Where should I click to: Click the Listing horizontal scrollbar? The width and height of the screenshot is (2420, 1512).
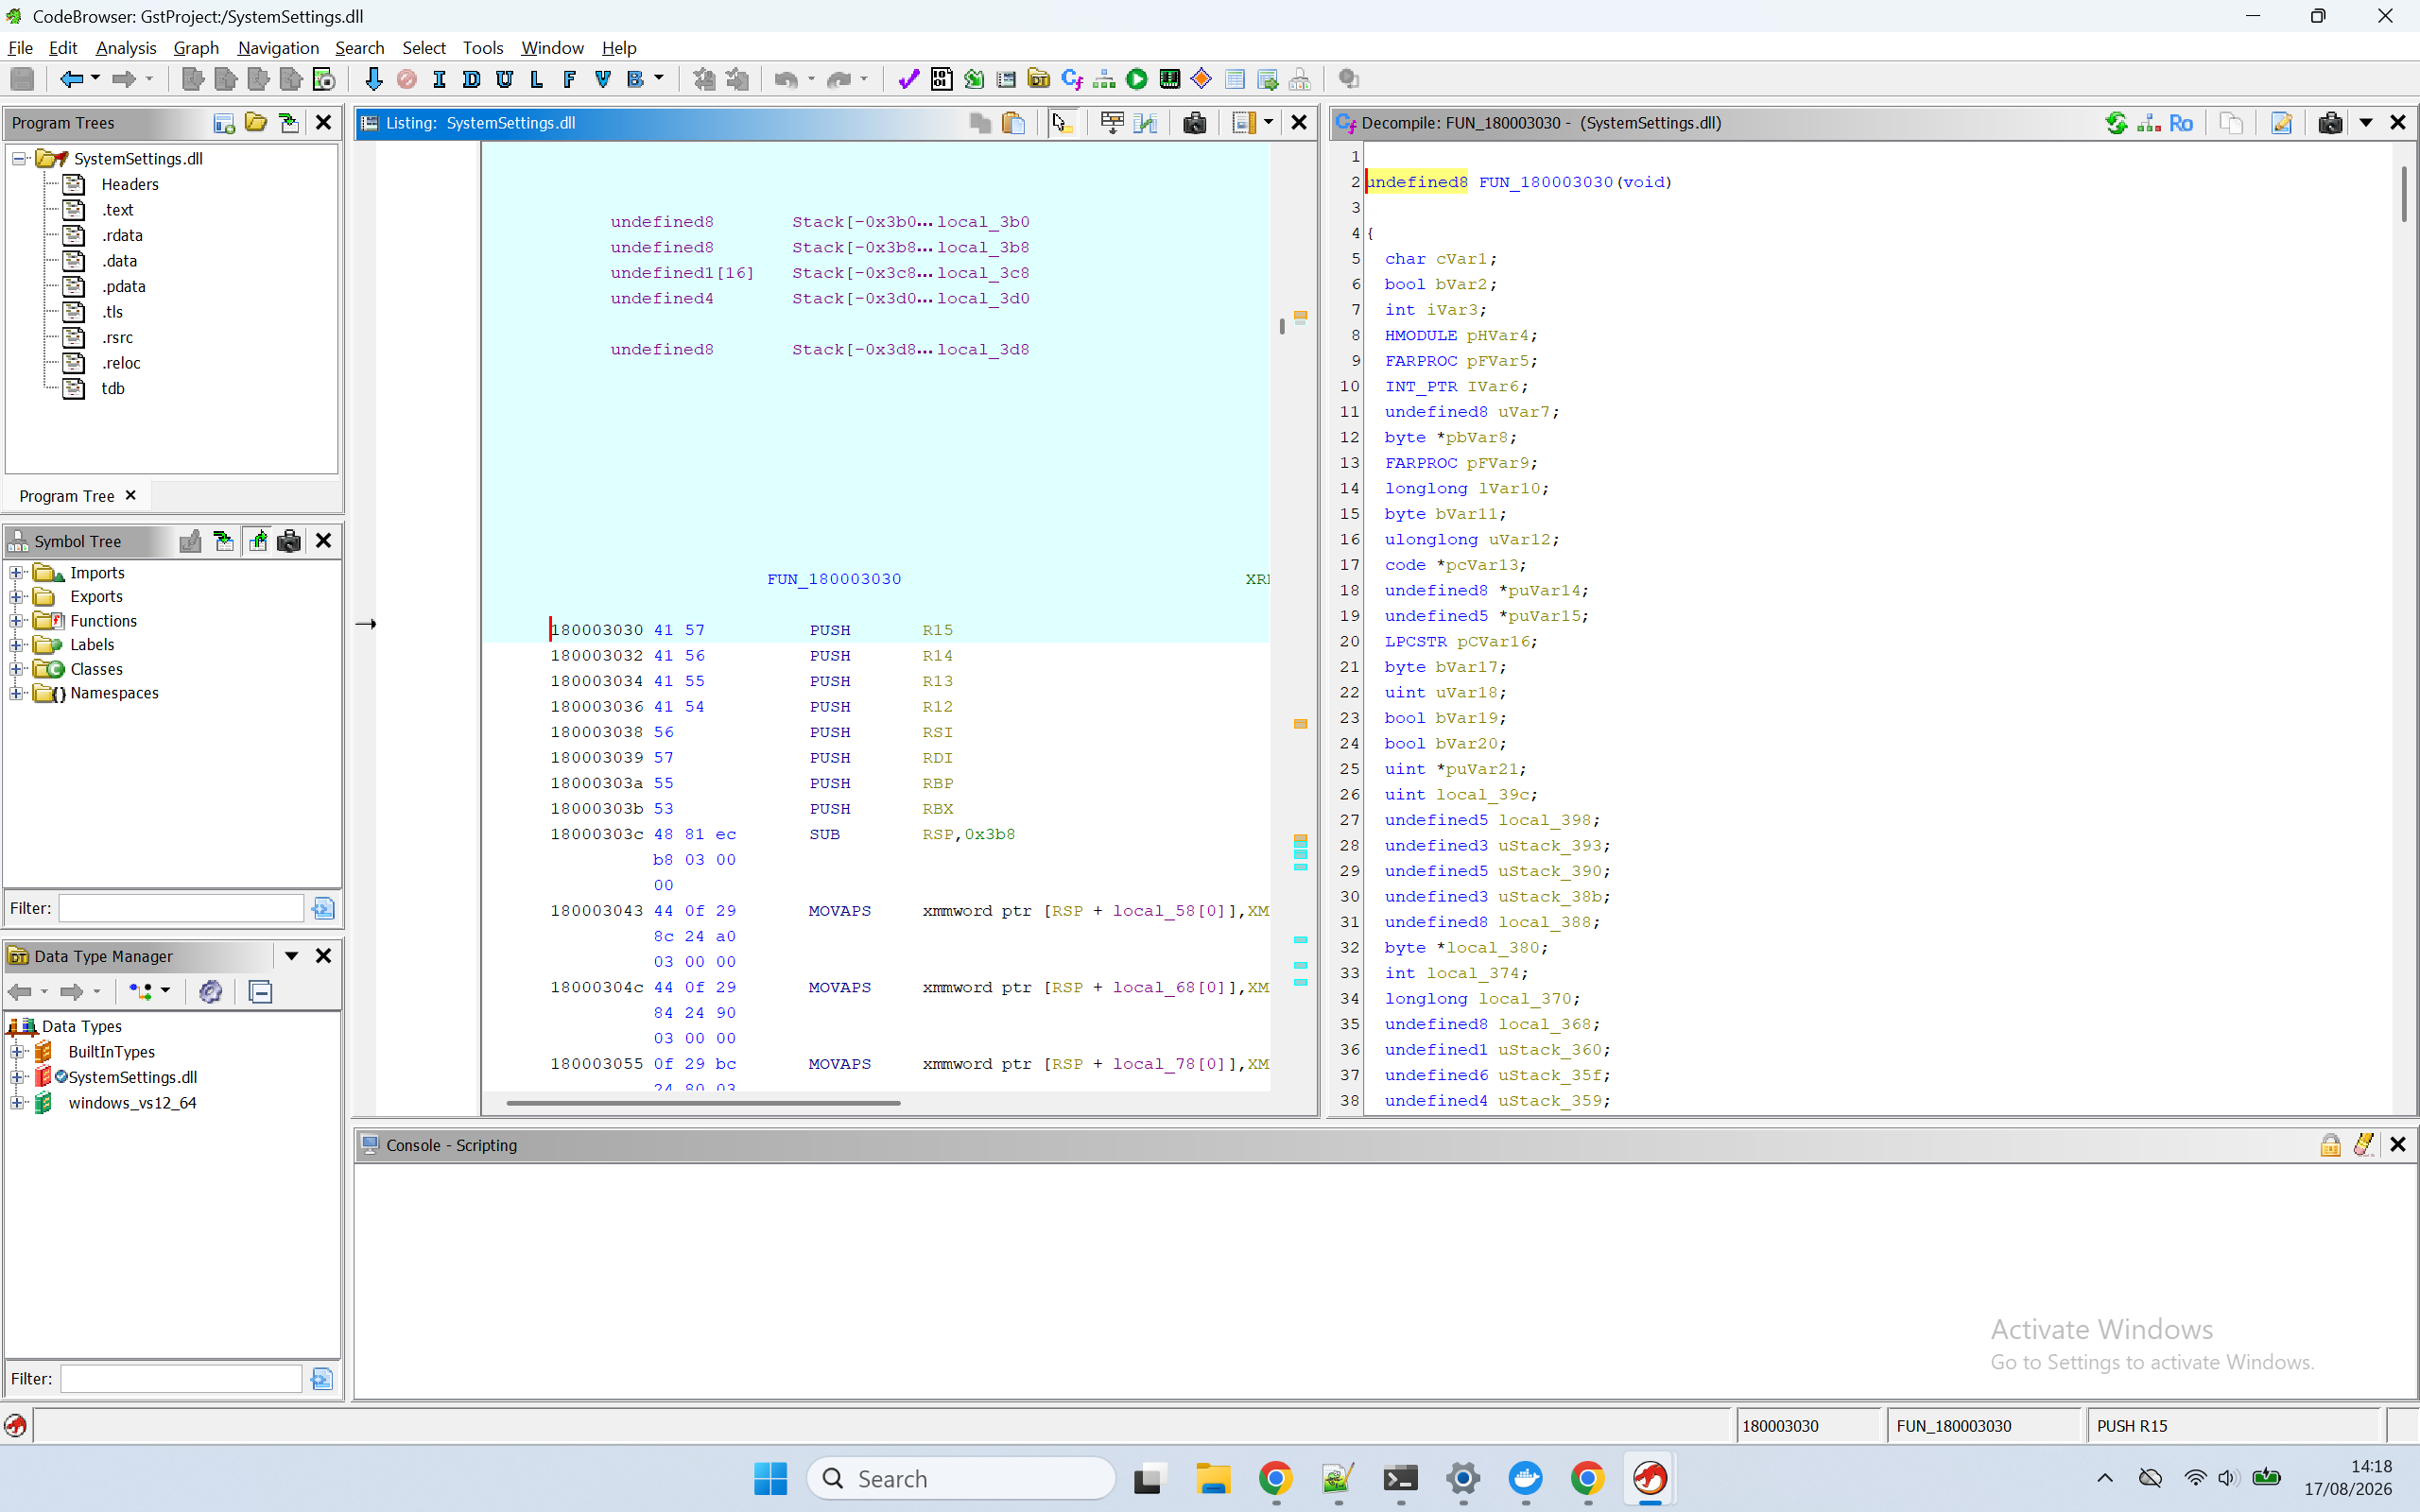pyautogui.click(x=703, y=1103)
